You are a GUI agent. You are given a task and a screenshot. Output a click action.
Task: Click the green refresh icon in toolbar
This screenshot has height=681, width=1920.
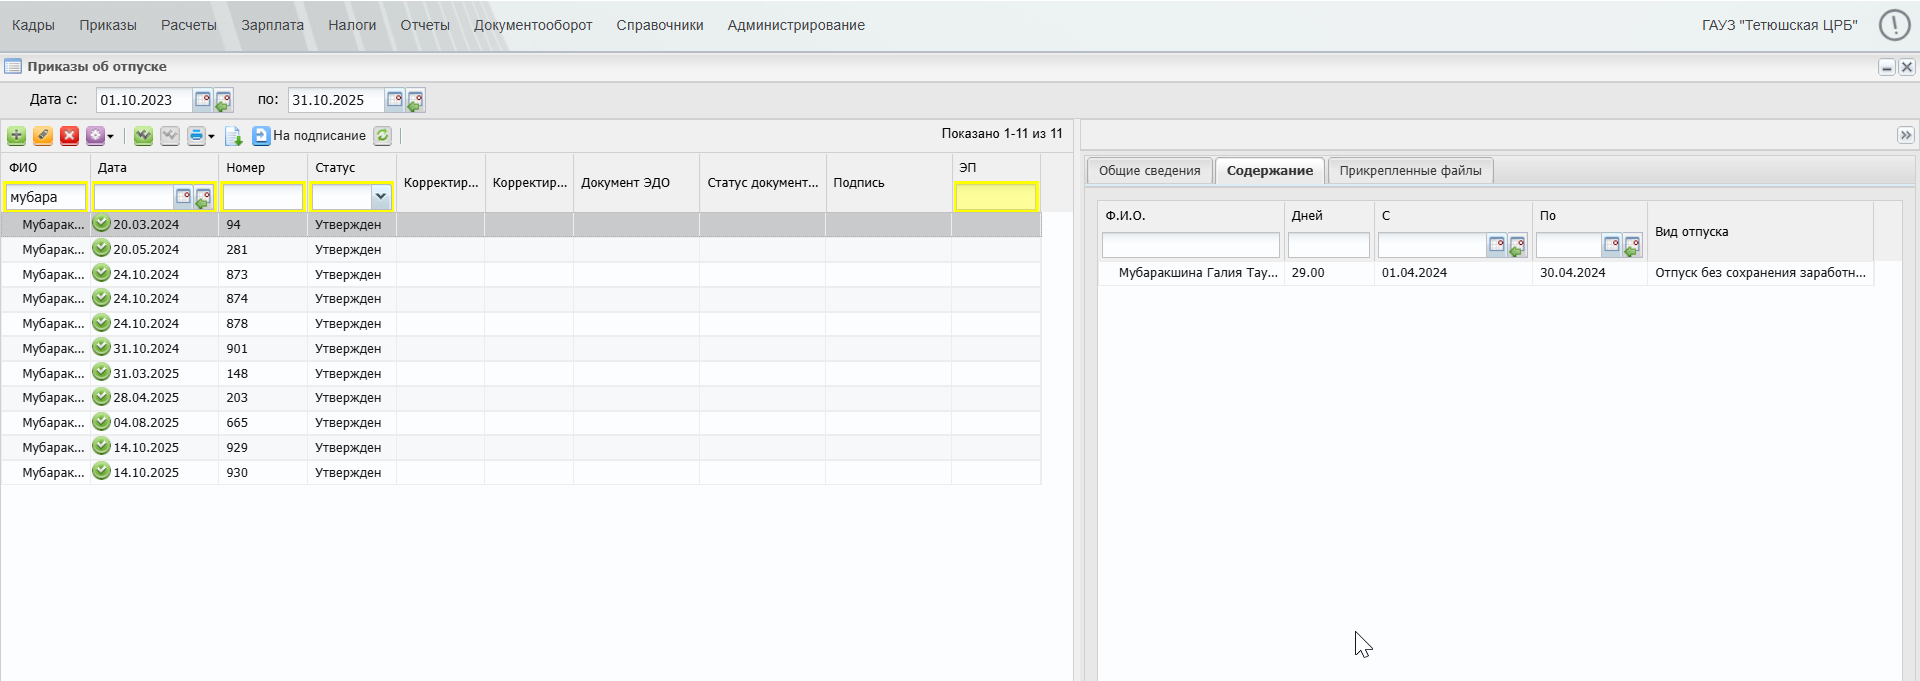[x=383, y=136]
